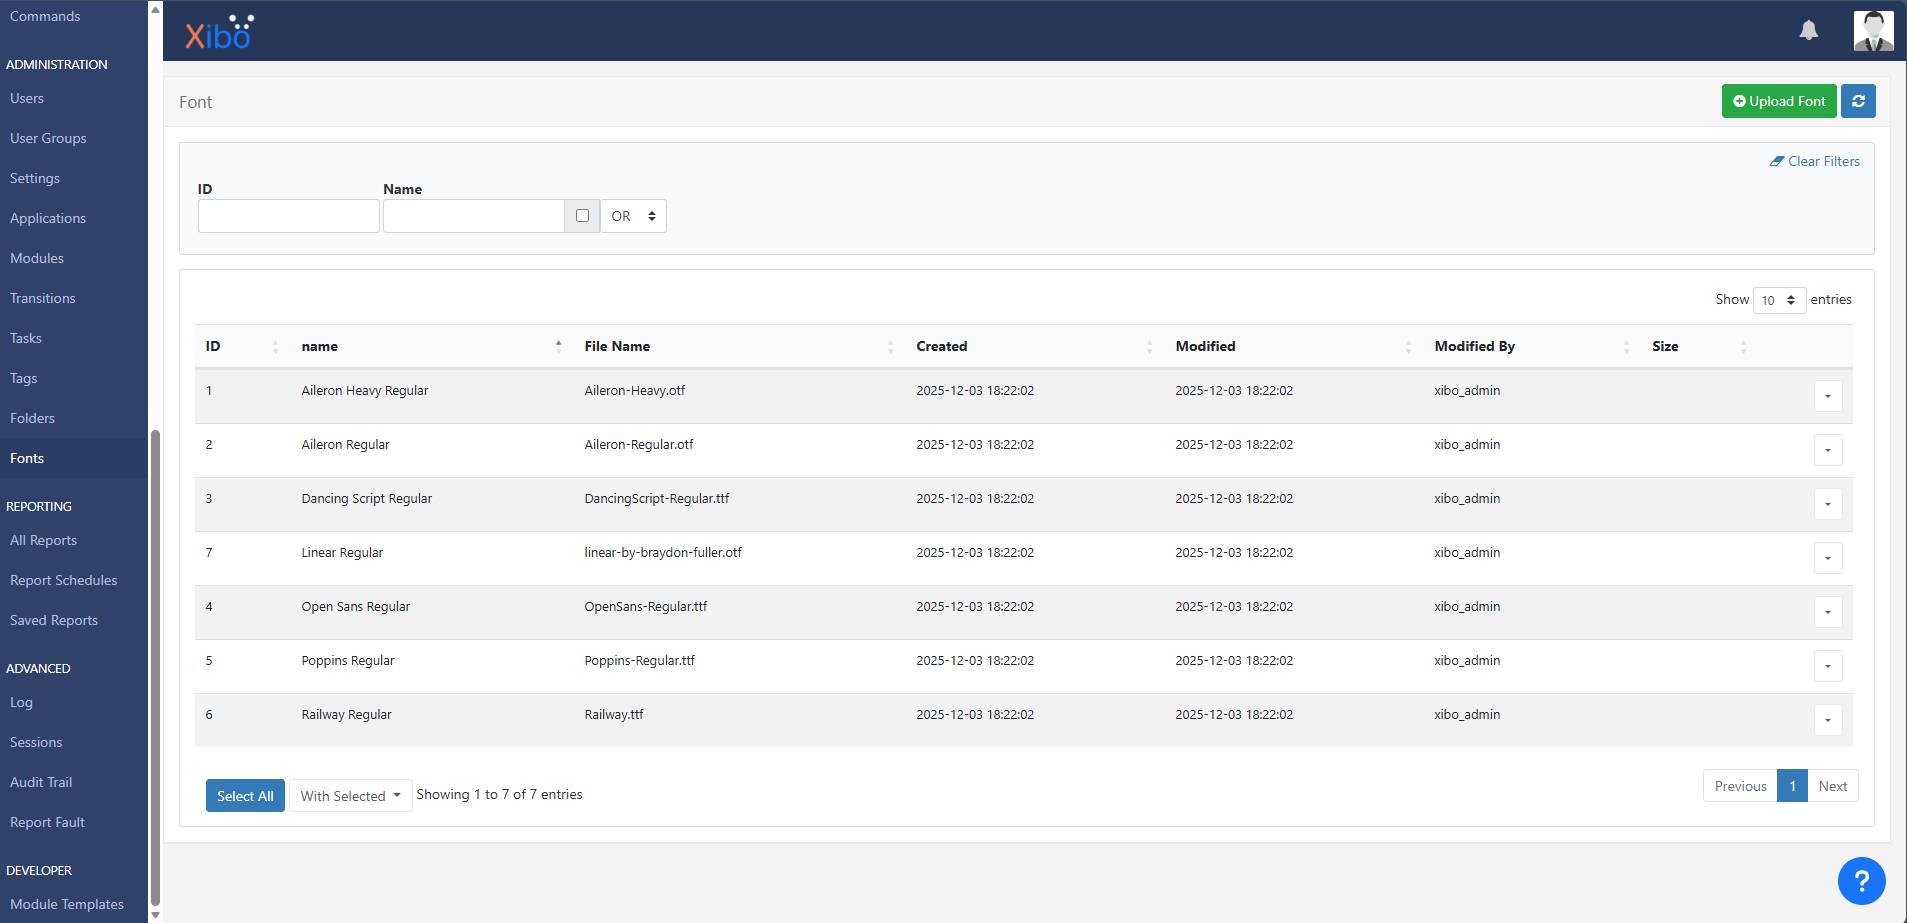Screen dimensions: 1907x923
Task: Open row menu for Railway Regular
Action: coord(1827,720)
